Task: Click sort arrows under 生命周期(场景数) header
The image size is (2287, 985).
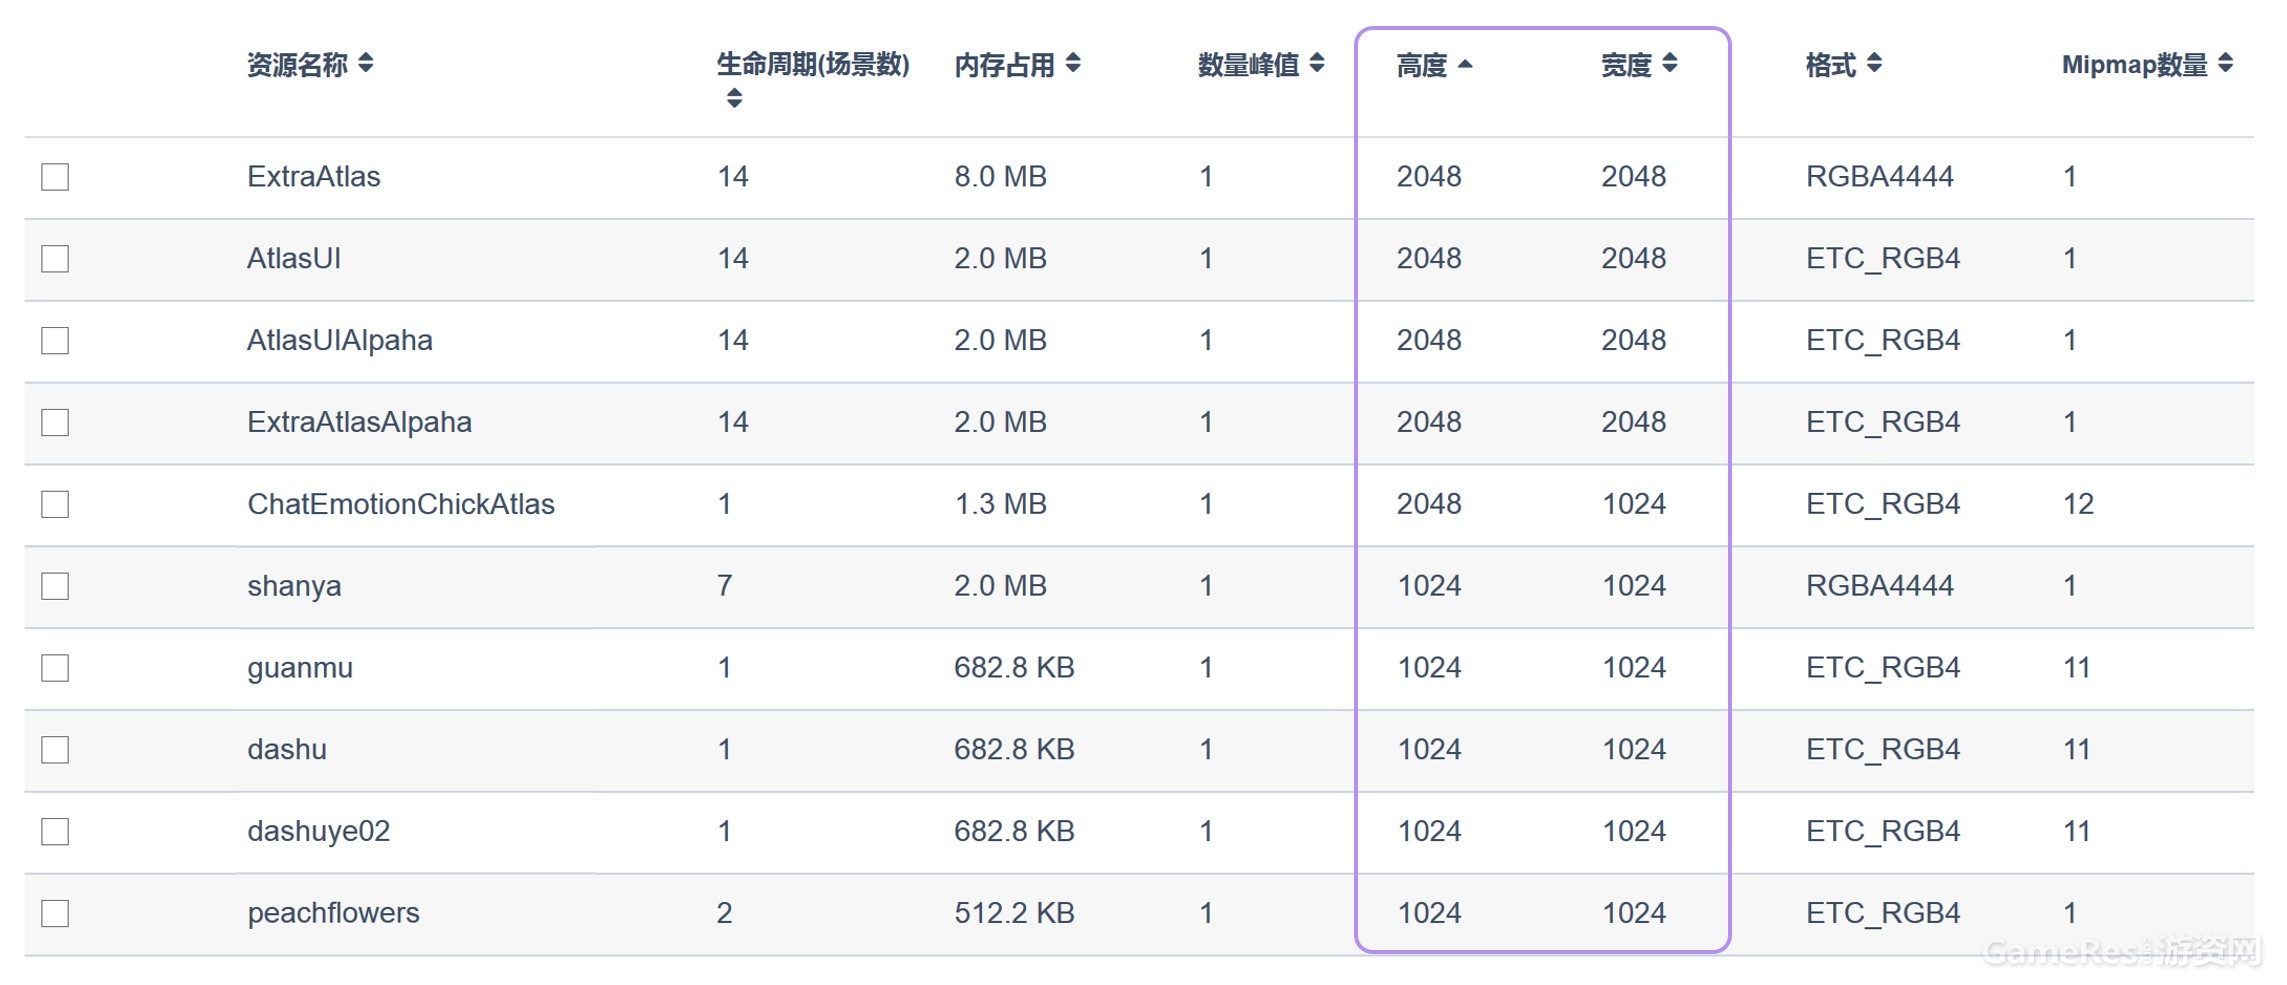Action: click(734, 98)
